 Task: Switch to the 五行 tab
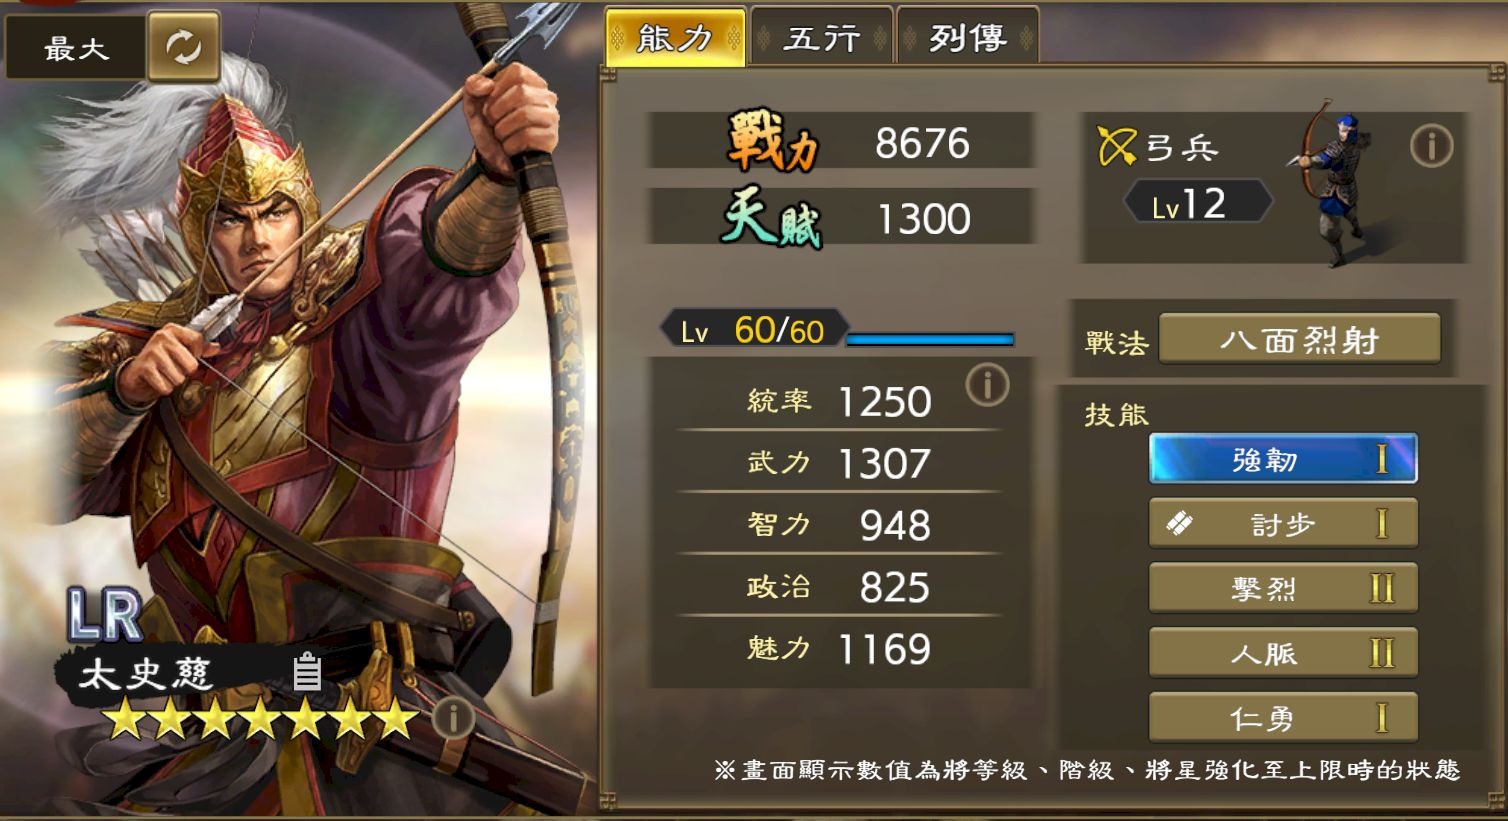821,38
